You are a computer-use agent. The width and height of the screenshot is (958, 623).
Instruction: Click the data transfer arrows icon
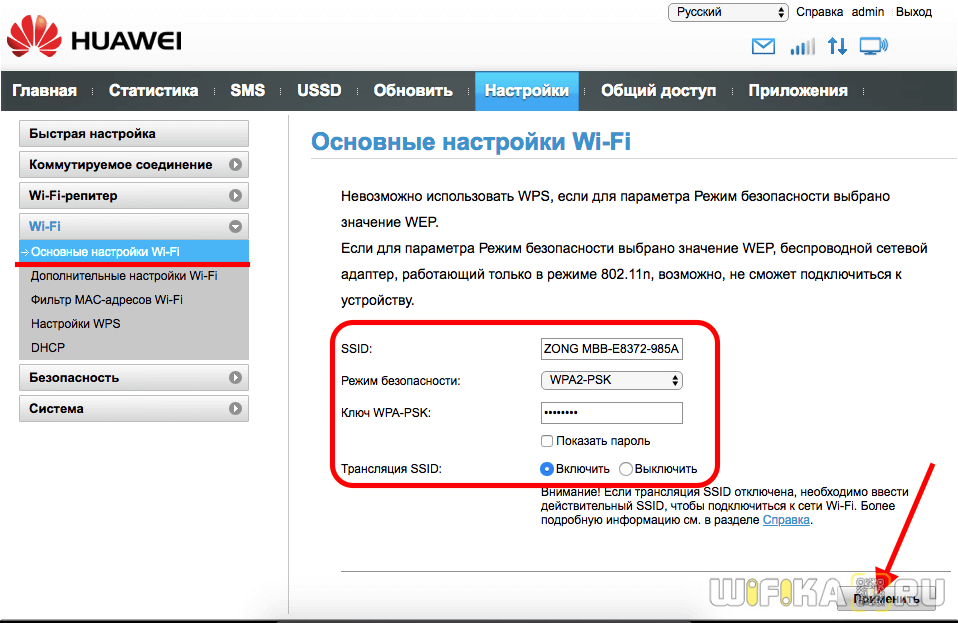(x=837, y=46)
